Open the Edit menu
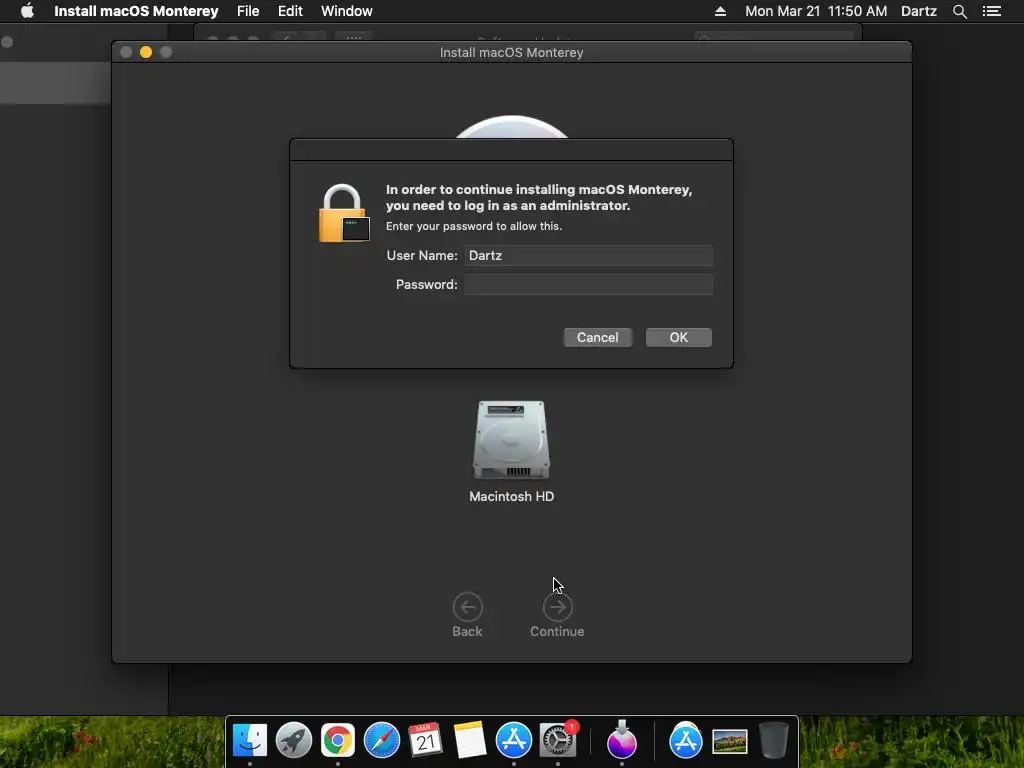 290,11
